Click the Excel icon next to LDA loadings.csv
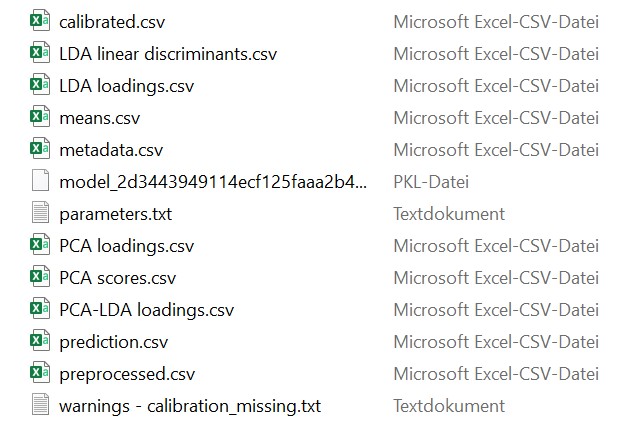This screenshot has height=441, width=635. [x=40, y=84]
